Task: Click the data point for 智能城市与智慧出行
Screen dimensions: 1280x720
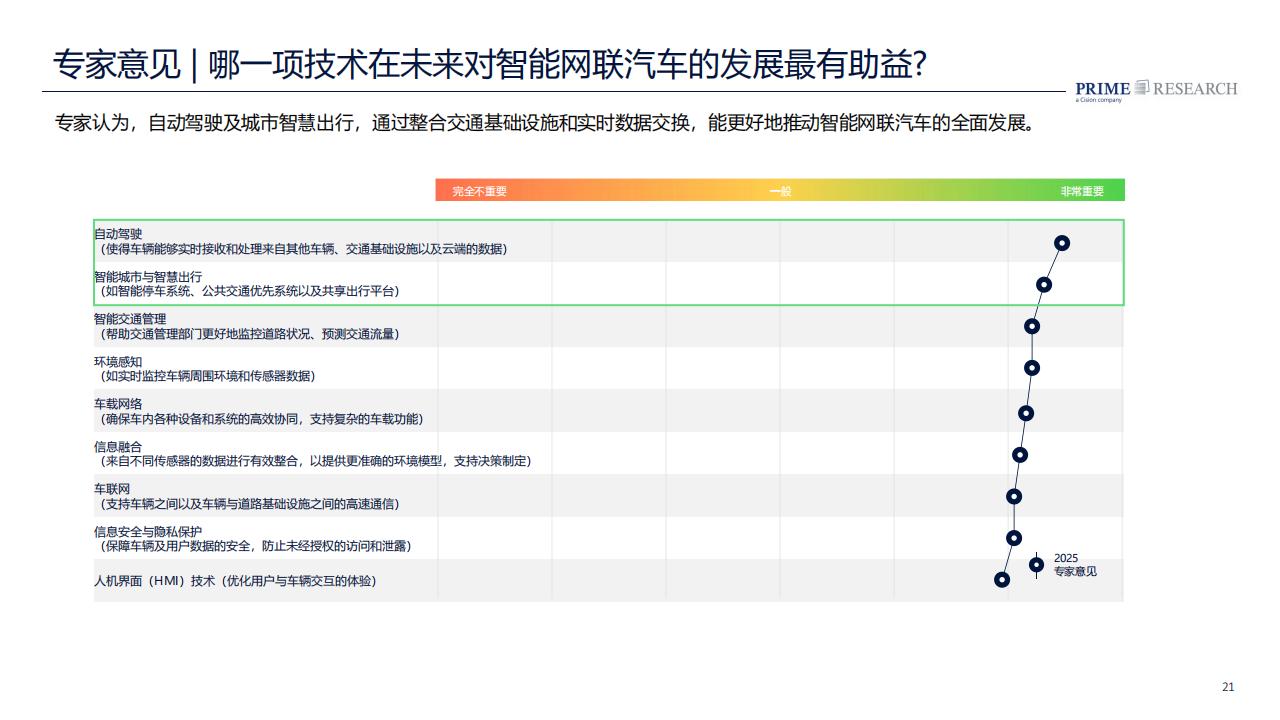Action: click(1044, 285)
